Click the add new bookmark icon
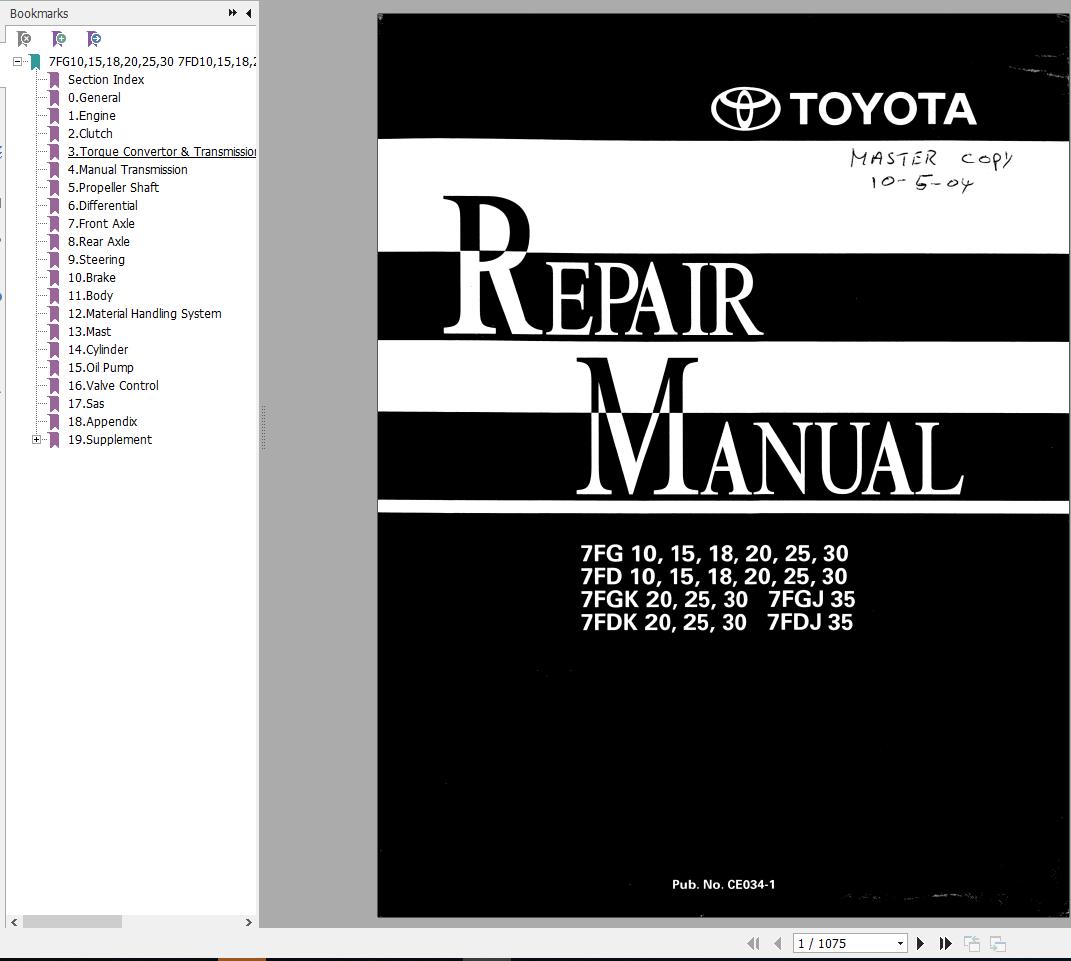 [x=59, y=39]
